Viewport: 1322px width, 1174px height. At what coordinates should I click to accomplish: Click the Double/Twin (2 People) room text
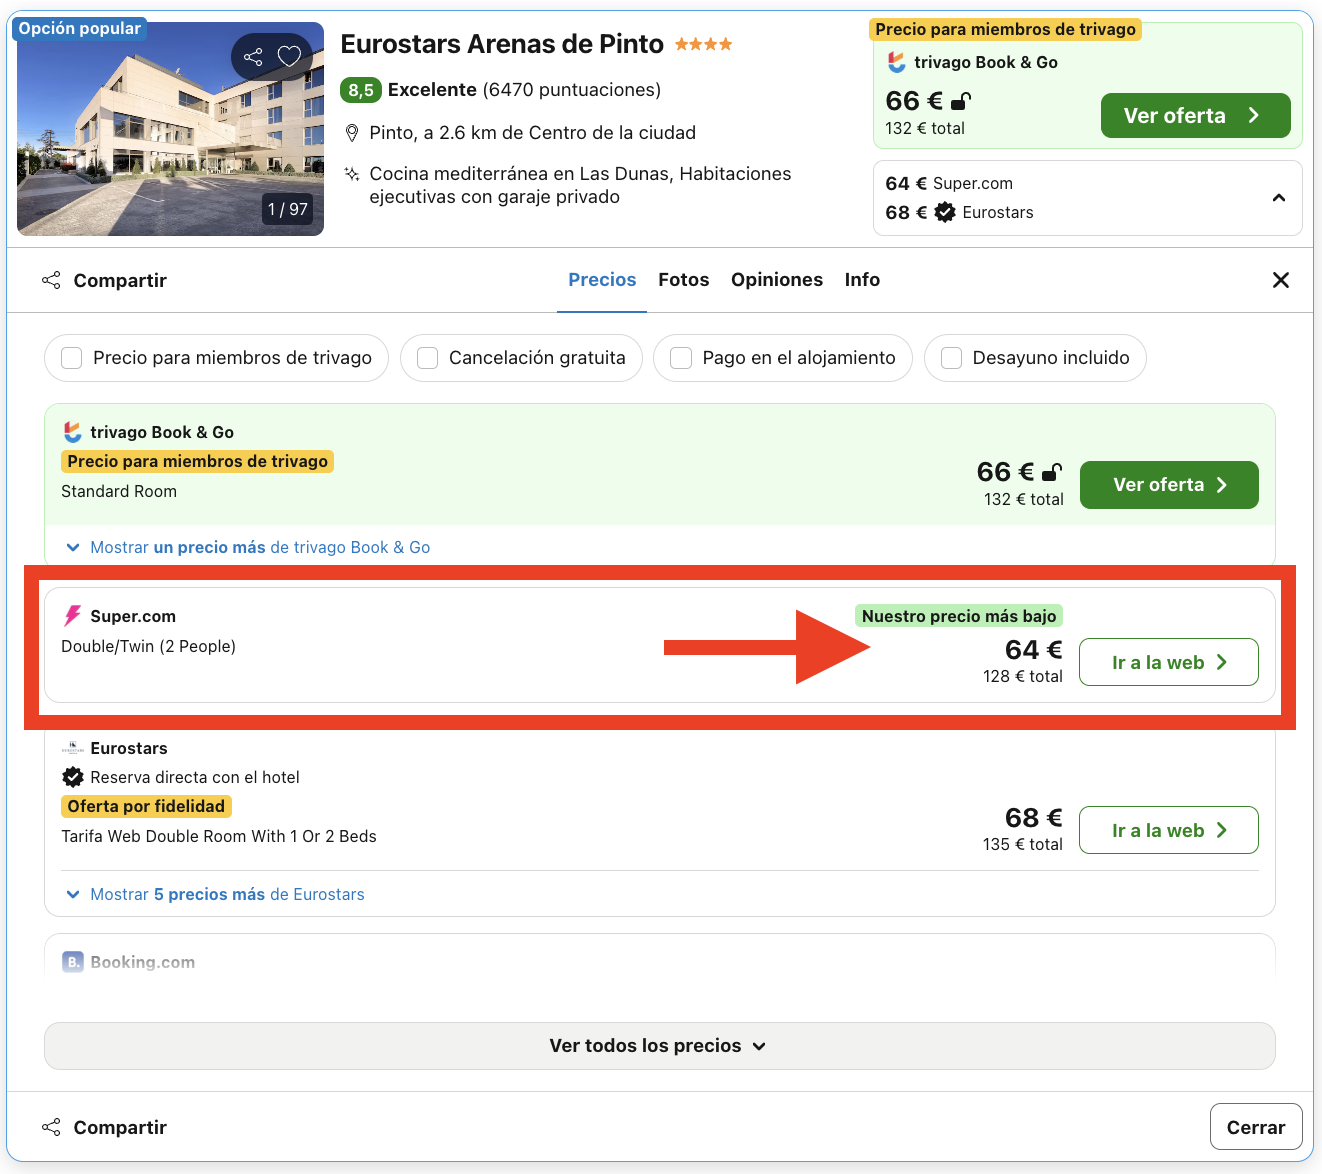148,646
